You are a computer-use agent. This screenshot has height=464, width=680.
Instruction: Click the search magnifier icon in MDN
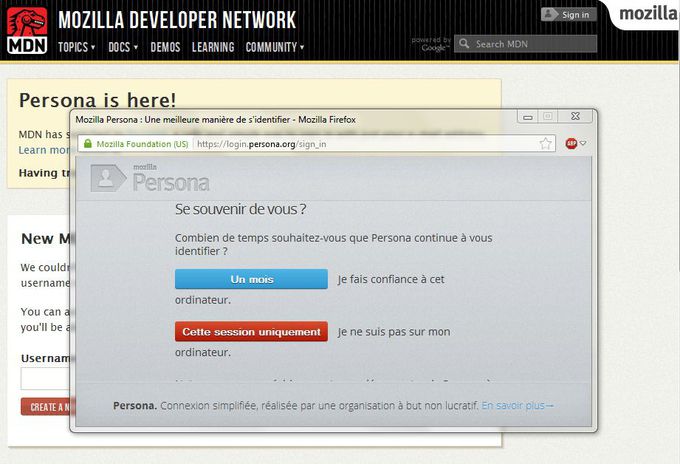pos(464,43)
